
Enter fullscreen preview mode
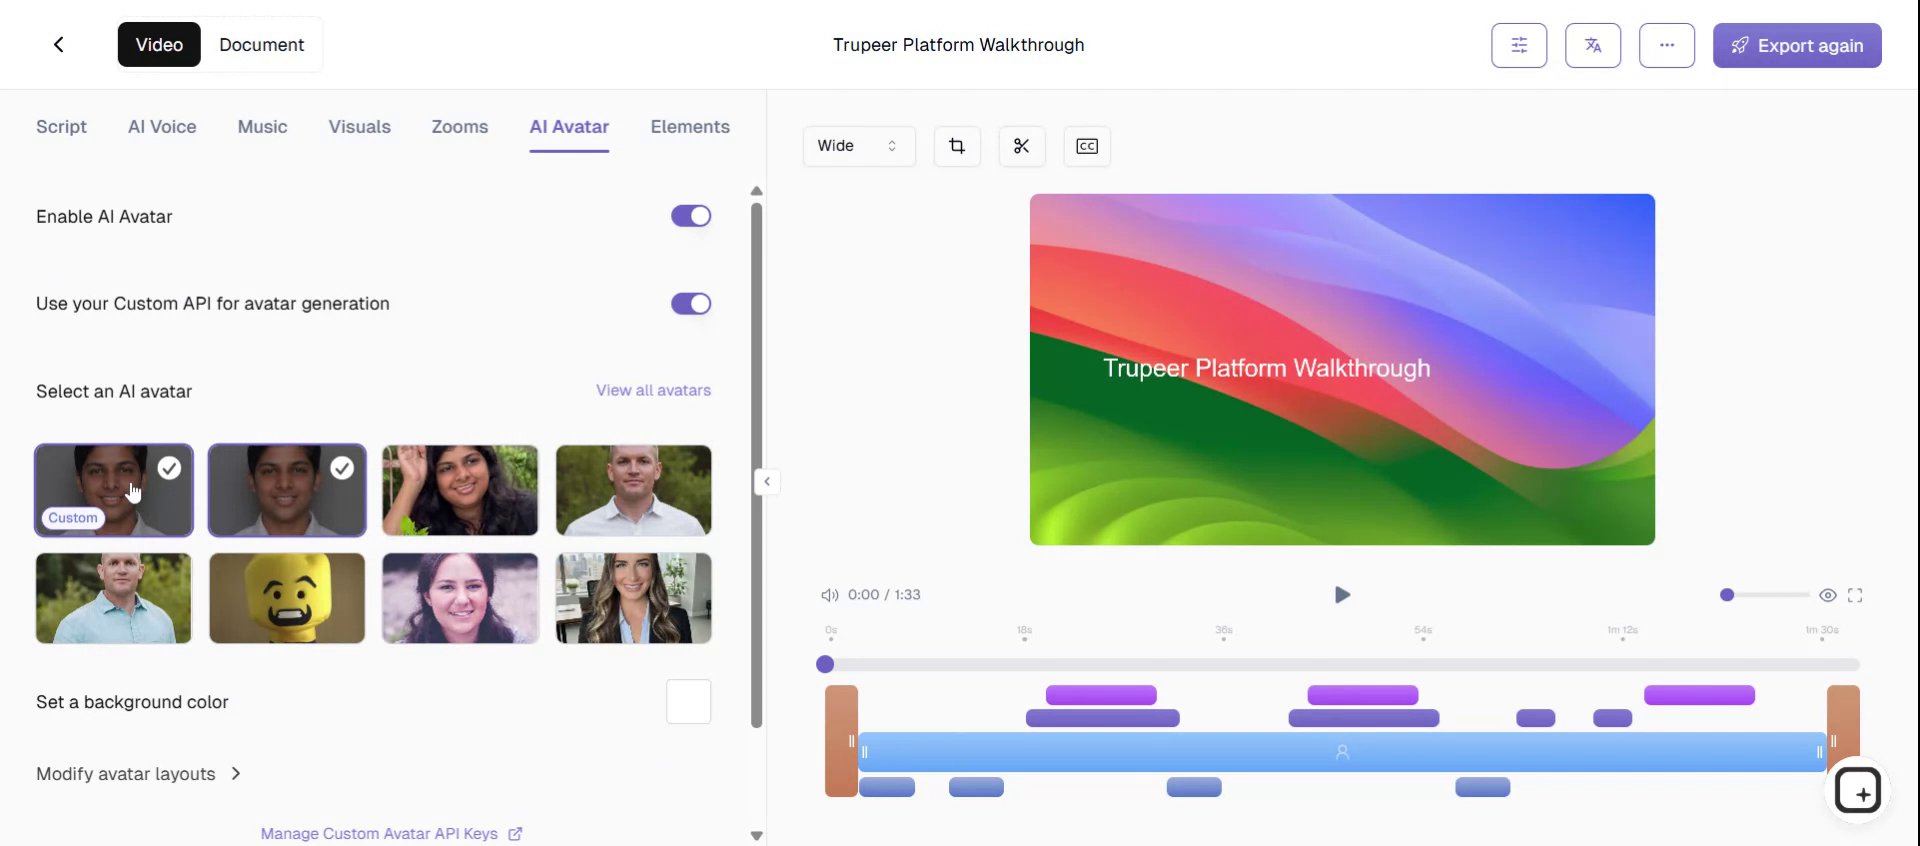tap(1855, 595)
